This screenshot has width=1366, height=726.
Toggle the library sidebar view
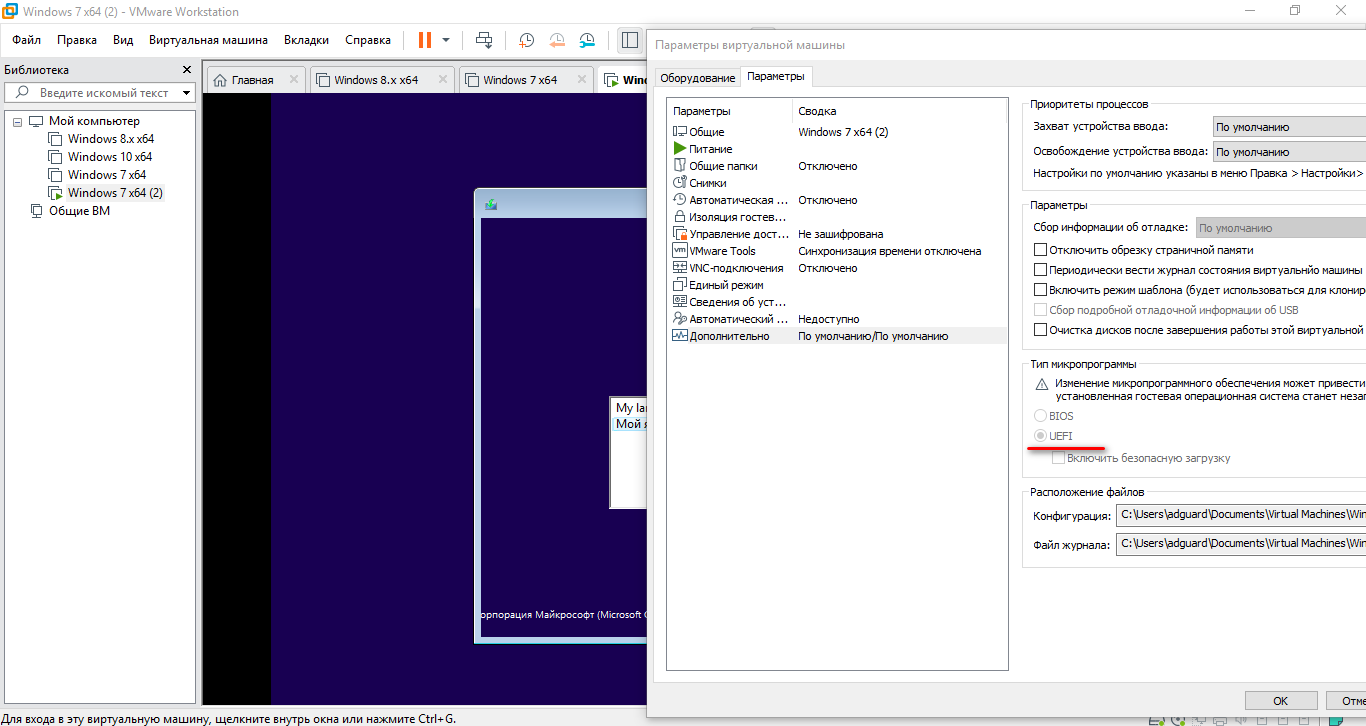click(x=629, y=40)
